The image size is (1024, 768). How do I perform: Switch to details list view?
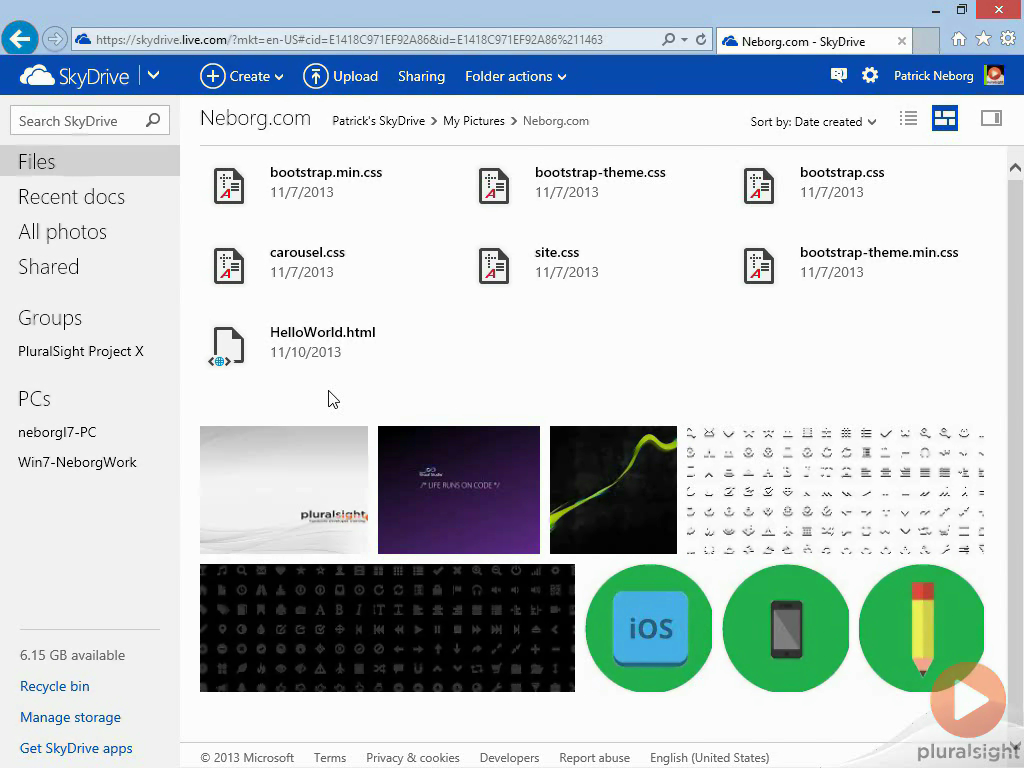(x=908, y=118)
